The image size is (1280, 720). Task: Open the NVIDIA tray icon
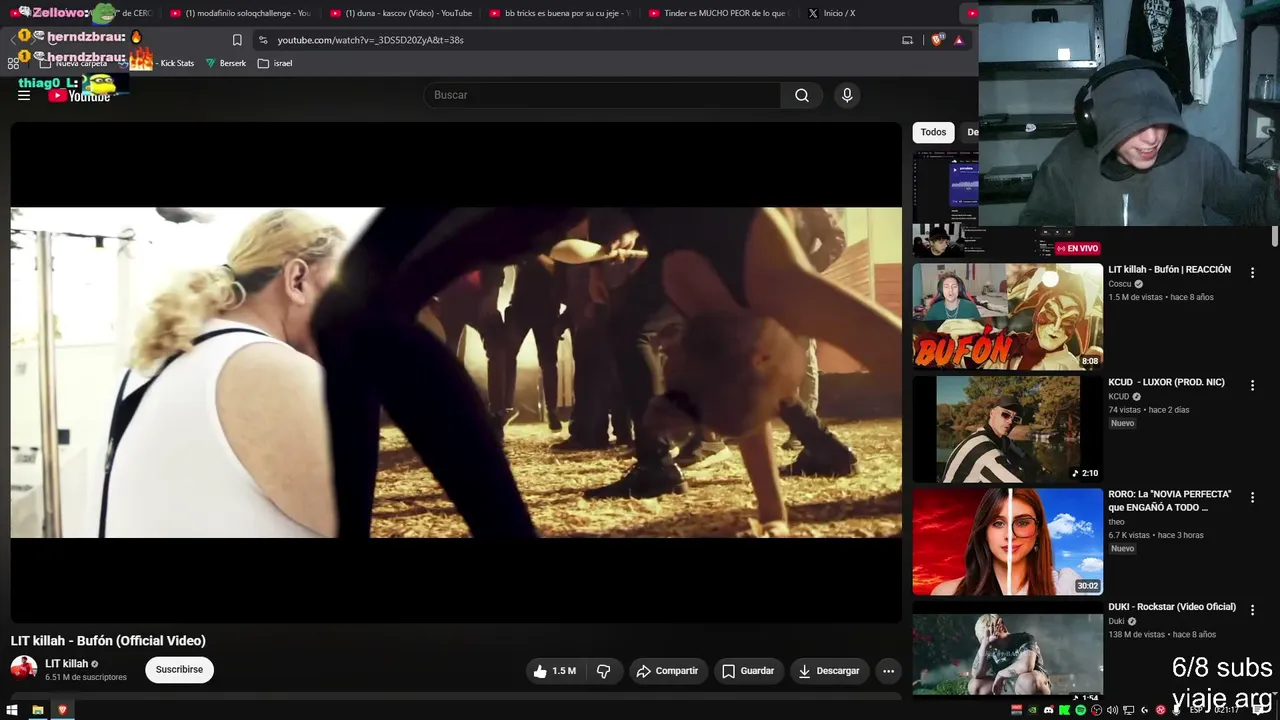(1032, 710)
